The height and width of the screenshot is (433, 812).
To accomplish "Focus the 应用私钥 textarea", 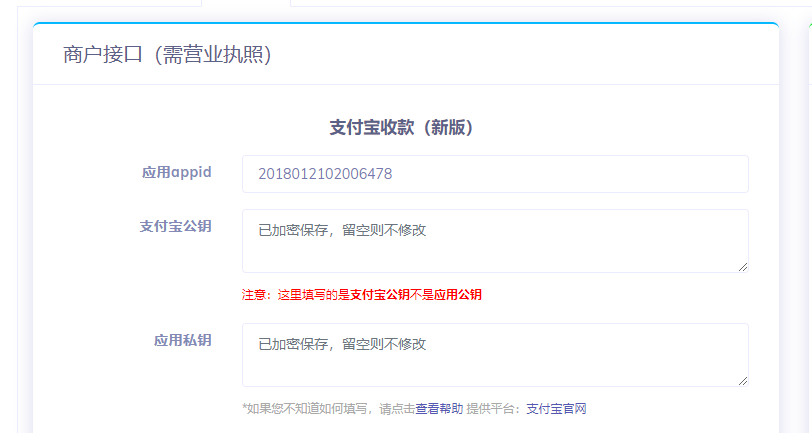I will click(x=495, y=355).
